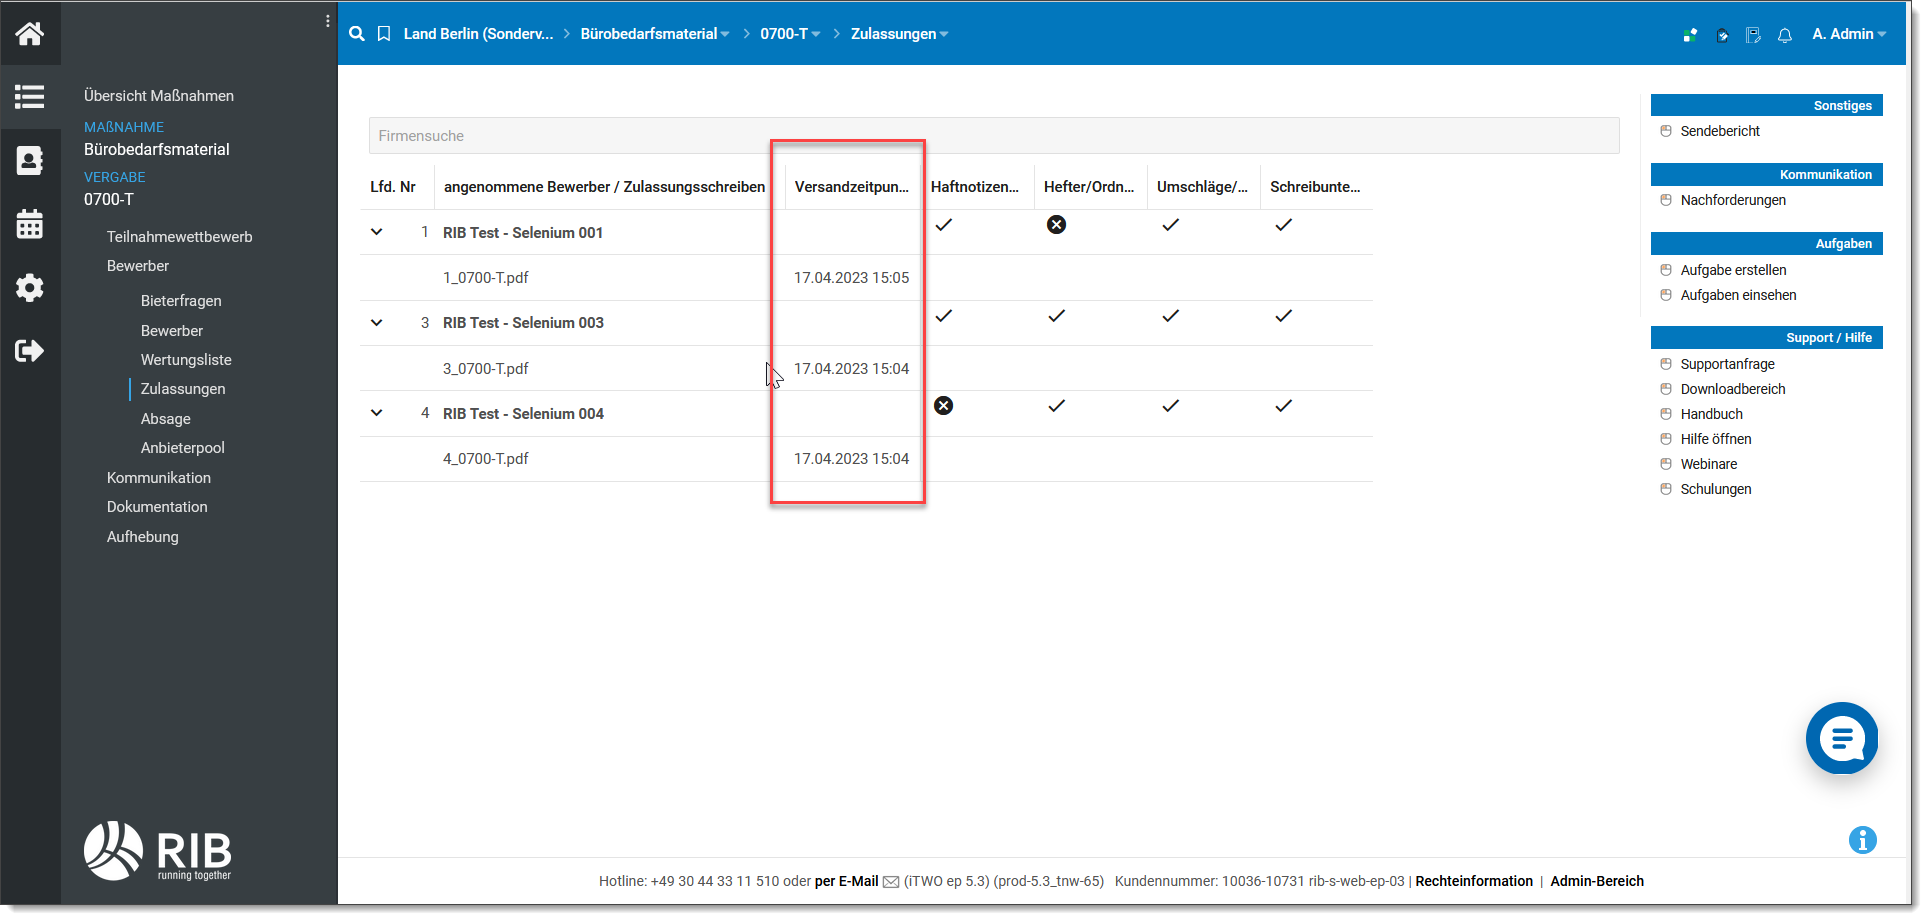Screen dimensions: 1927x920
Task: Open the chat bubble support widget
Action: coord(1841,739)
